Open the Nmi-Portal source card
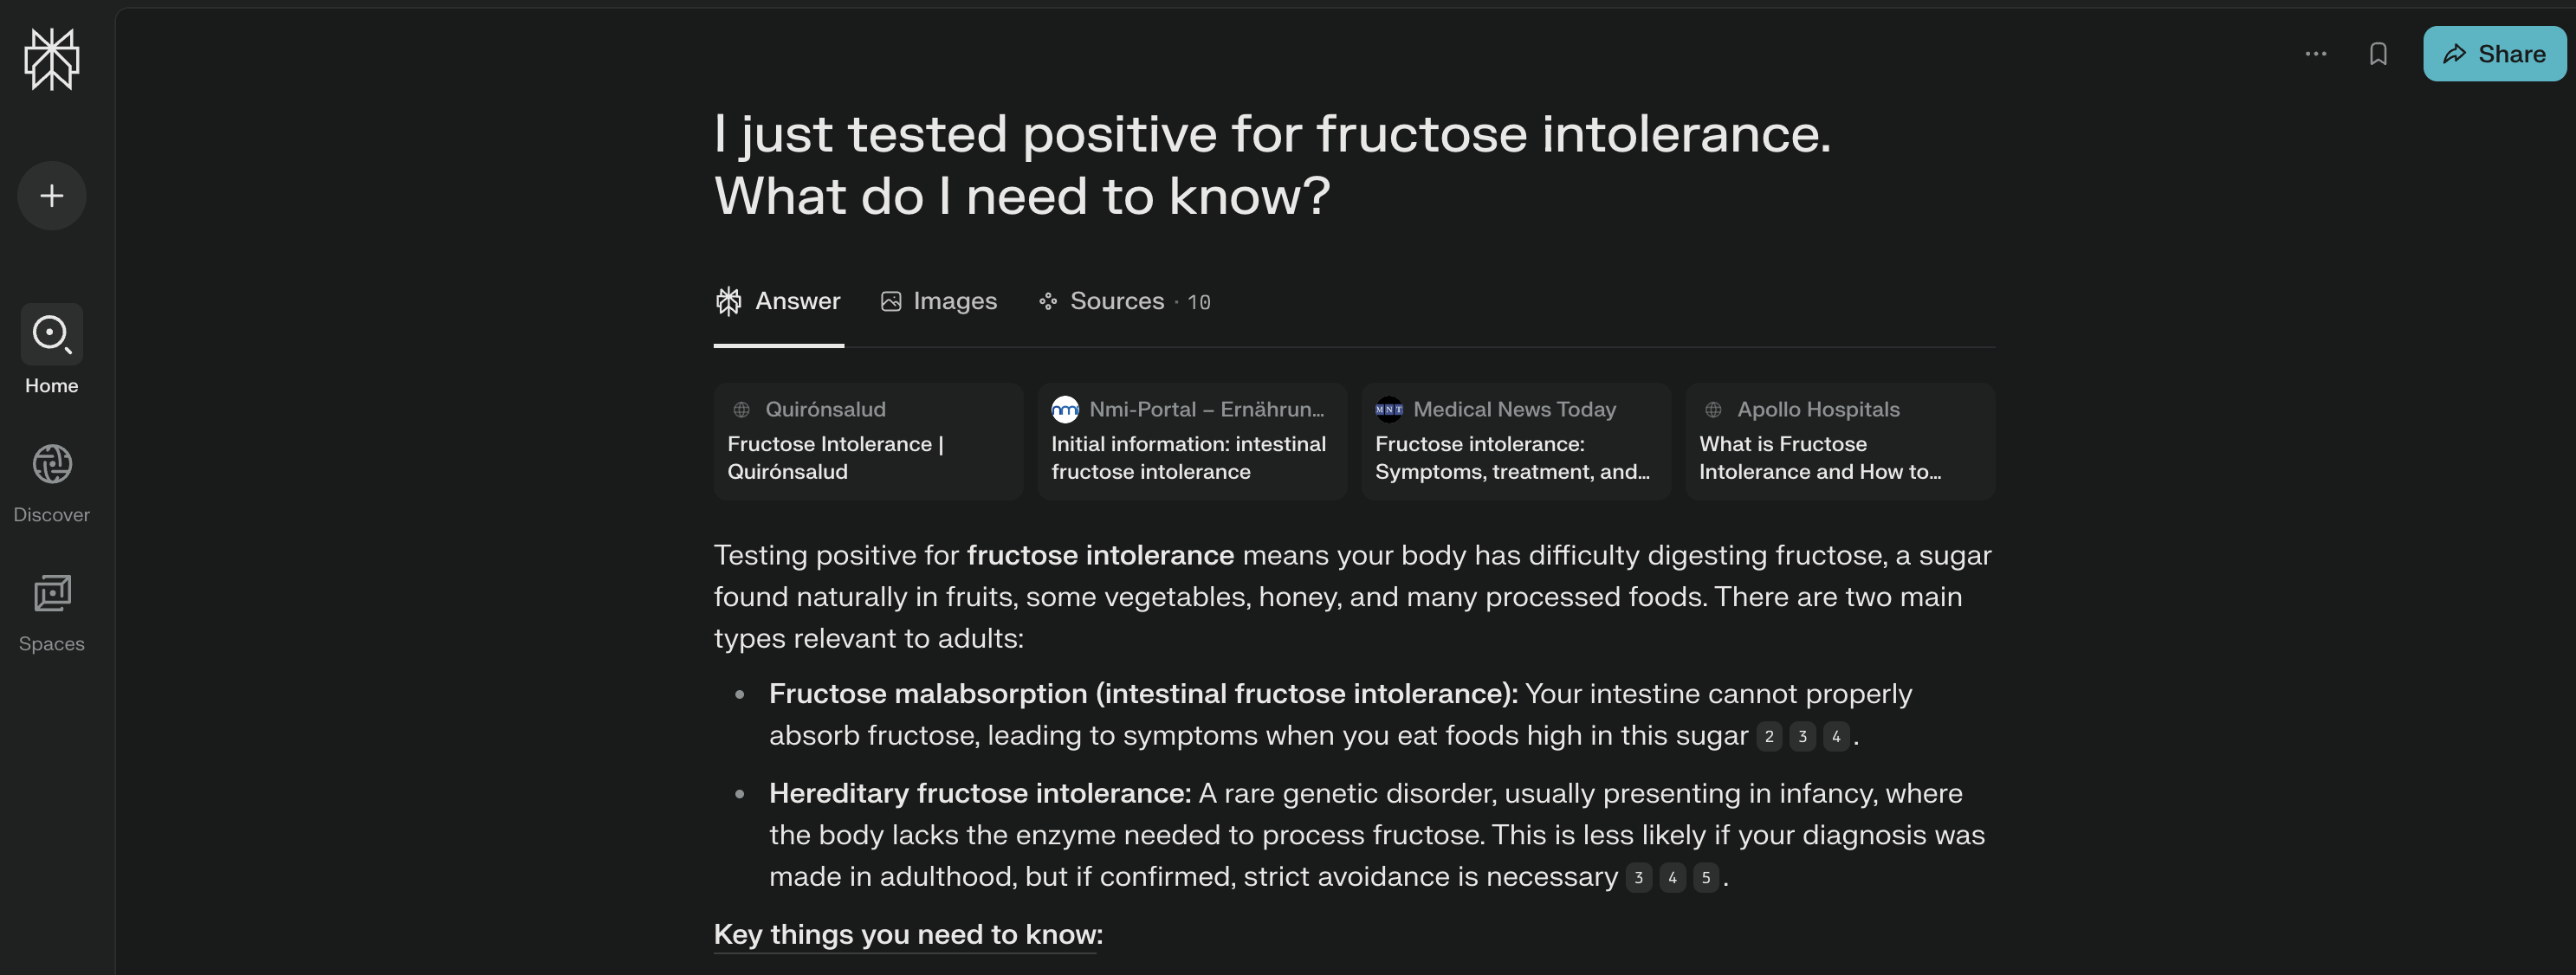The width and height of the screenshot is (2576, 975). 1192,441
